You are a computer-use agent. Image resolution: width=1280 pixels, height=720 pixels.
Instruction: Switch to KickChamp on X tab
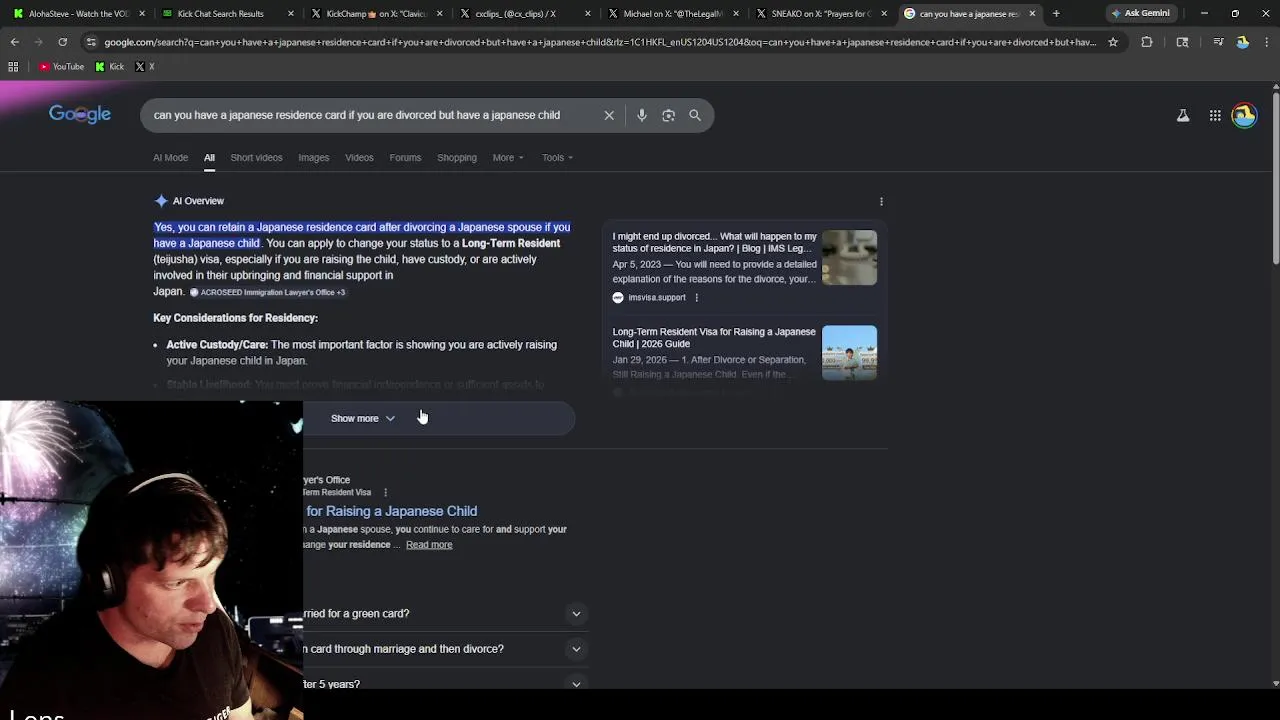pos(375,13)
